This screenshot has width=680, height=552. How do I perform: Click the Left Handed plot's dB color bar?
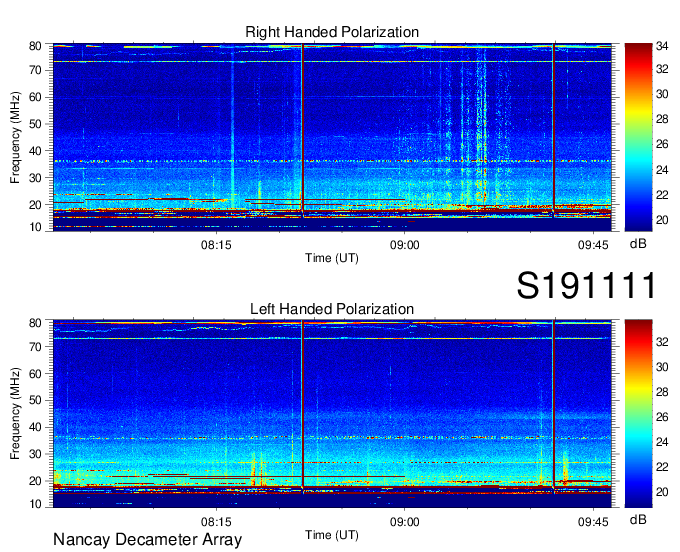638,414
